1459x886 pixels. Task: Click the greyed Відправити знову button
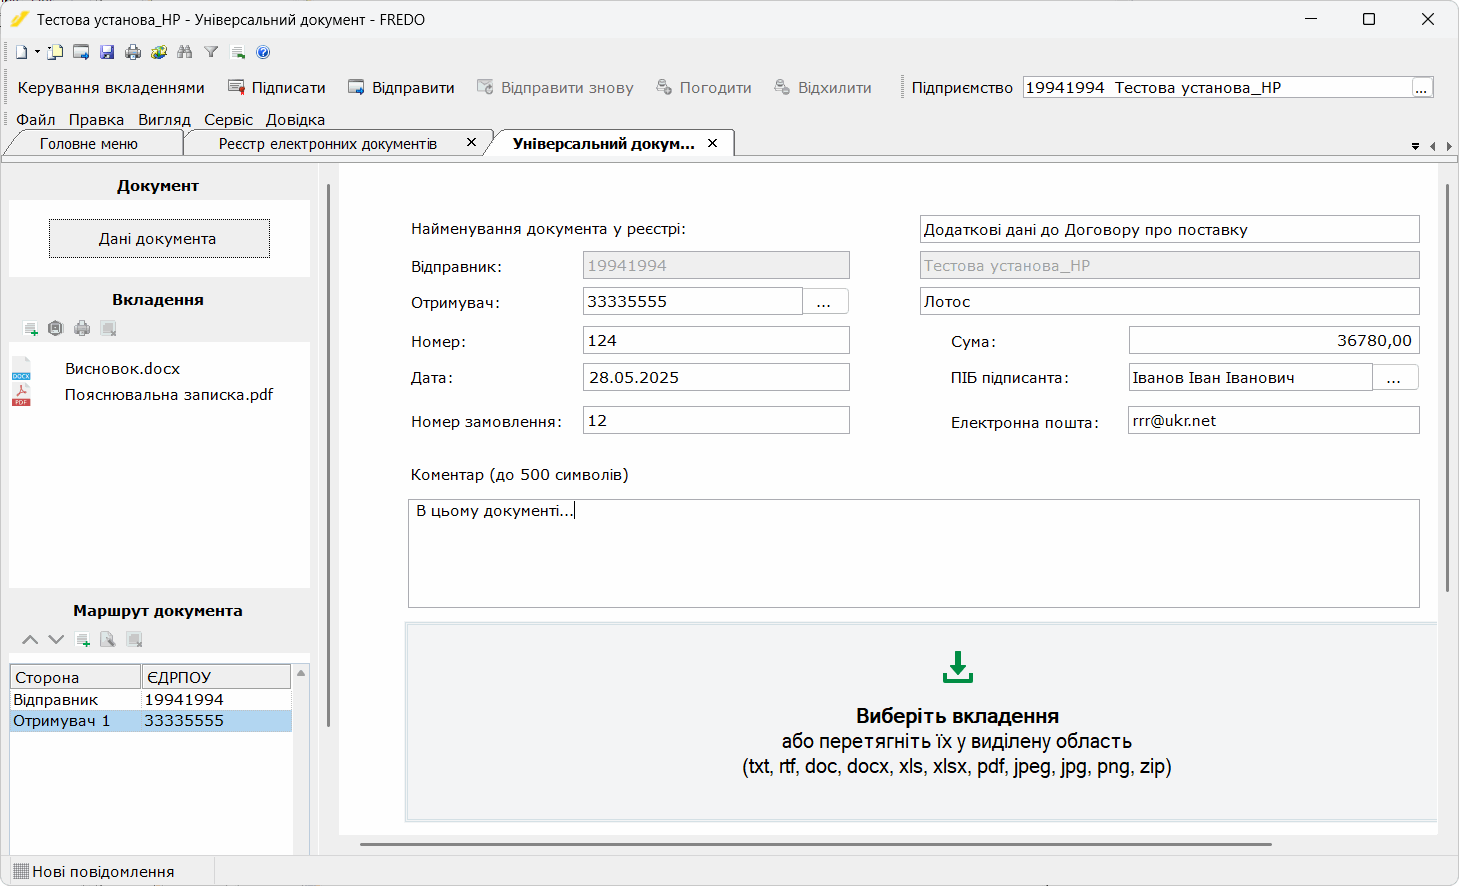(x=555, y=88)
